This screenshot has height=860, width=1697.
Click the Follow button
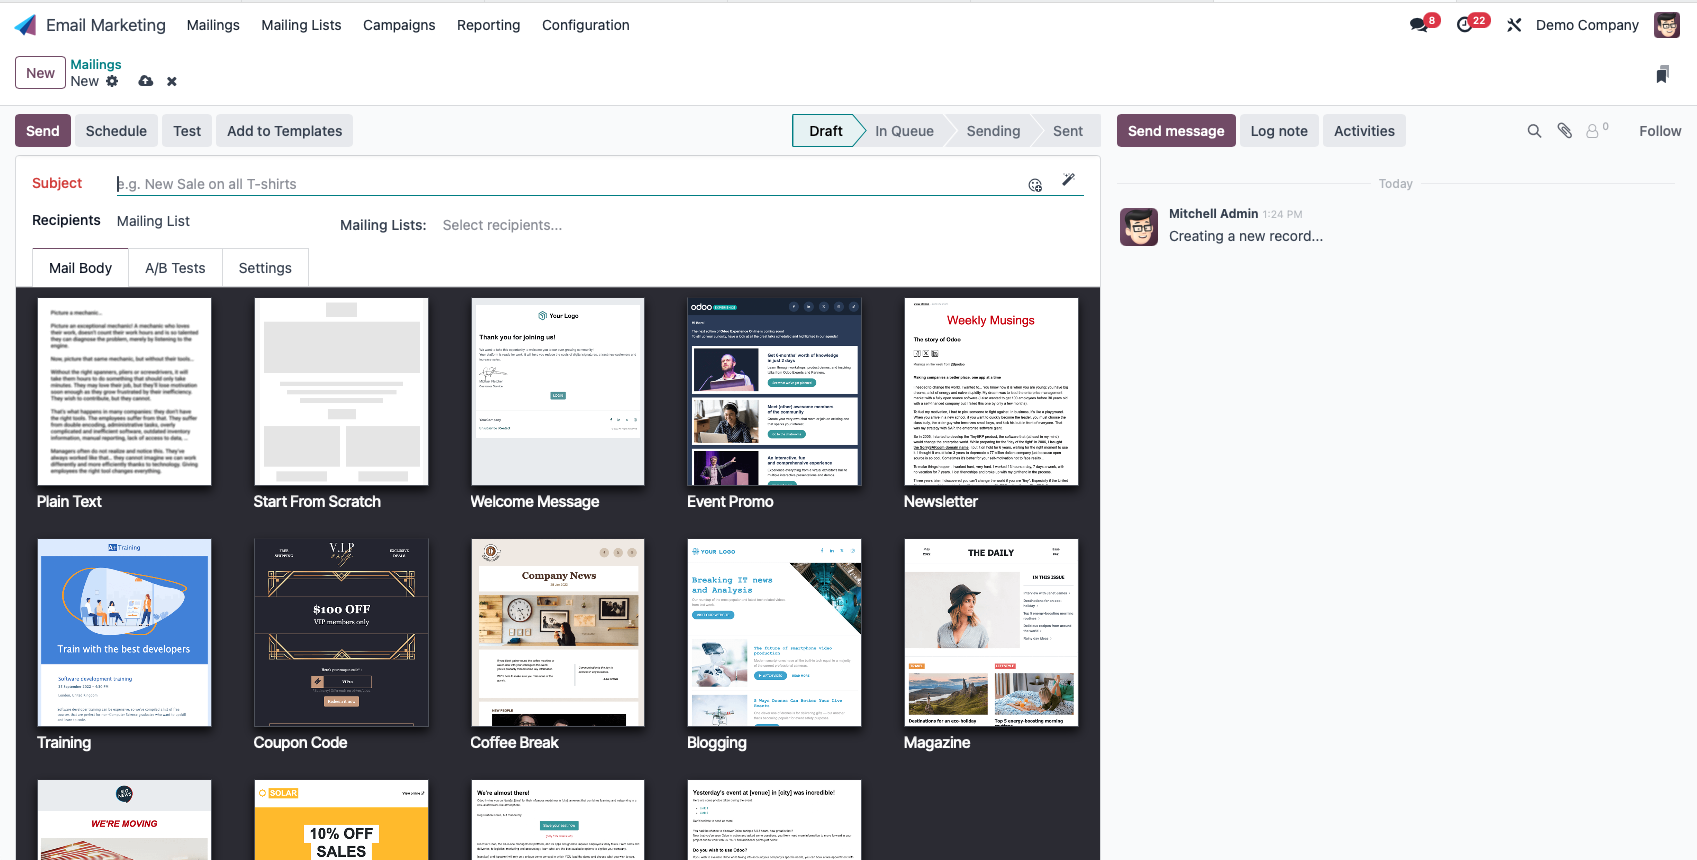[1660, 131]
